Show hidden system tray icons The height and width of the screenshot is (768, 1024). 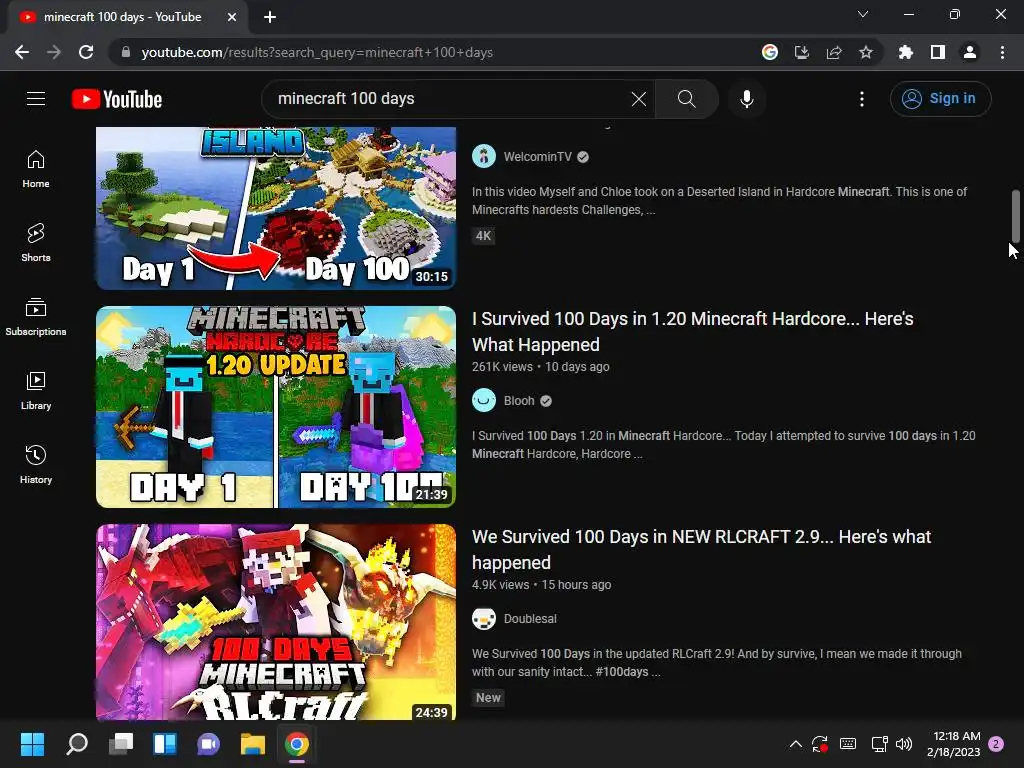click(x=795, y=744)
